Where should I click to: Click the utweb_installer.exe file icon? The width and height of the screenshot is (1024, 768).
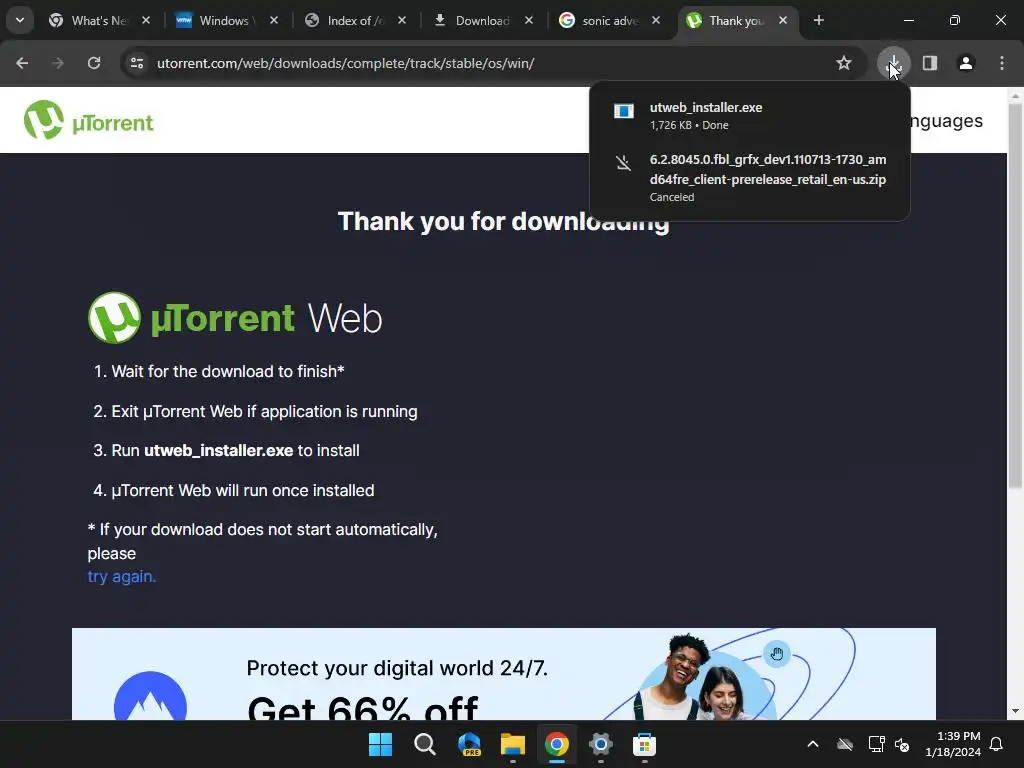[624, 111]
